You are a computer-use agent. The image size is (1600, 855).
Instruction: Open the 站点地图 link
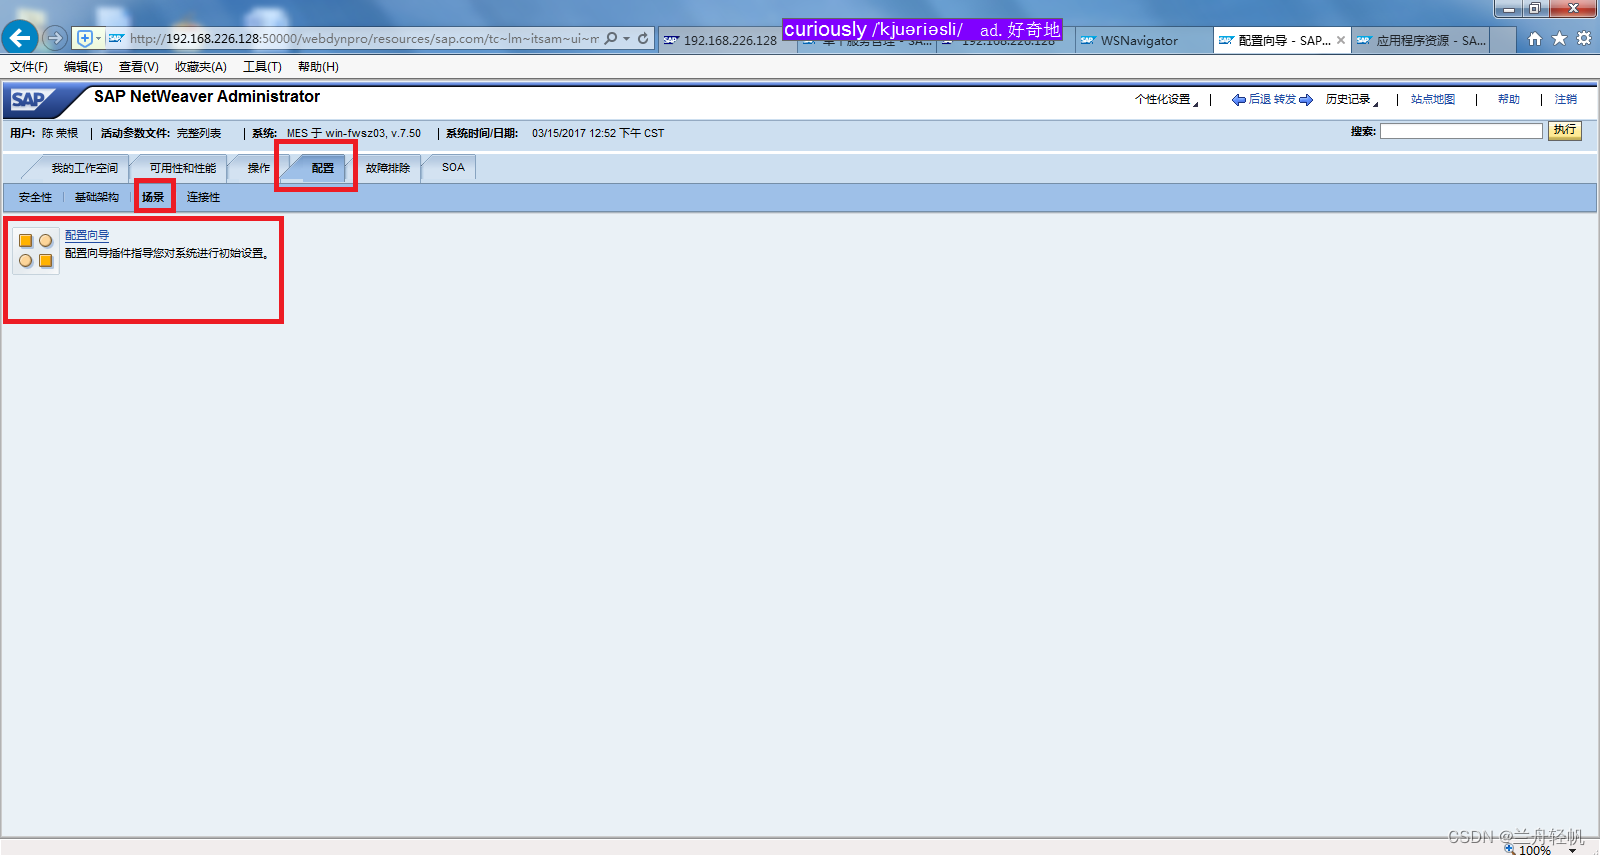click(1432, 100)
